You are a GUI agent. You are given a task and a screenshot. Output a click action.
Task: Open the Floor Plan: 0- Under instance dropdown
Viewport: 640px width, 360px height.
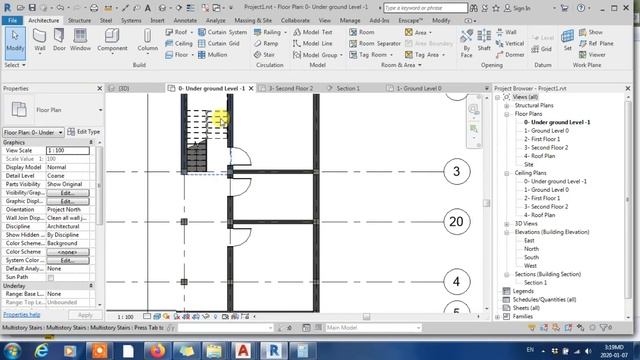coord(33,132)
